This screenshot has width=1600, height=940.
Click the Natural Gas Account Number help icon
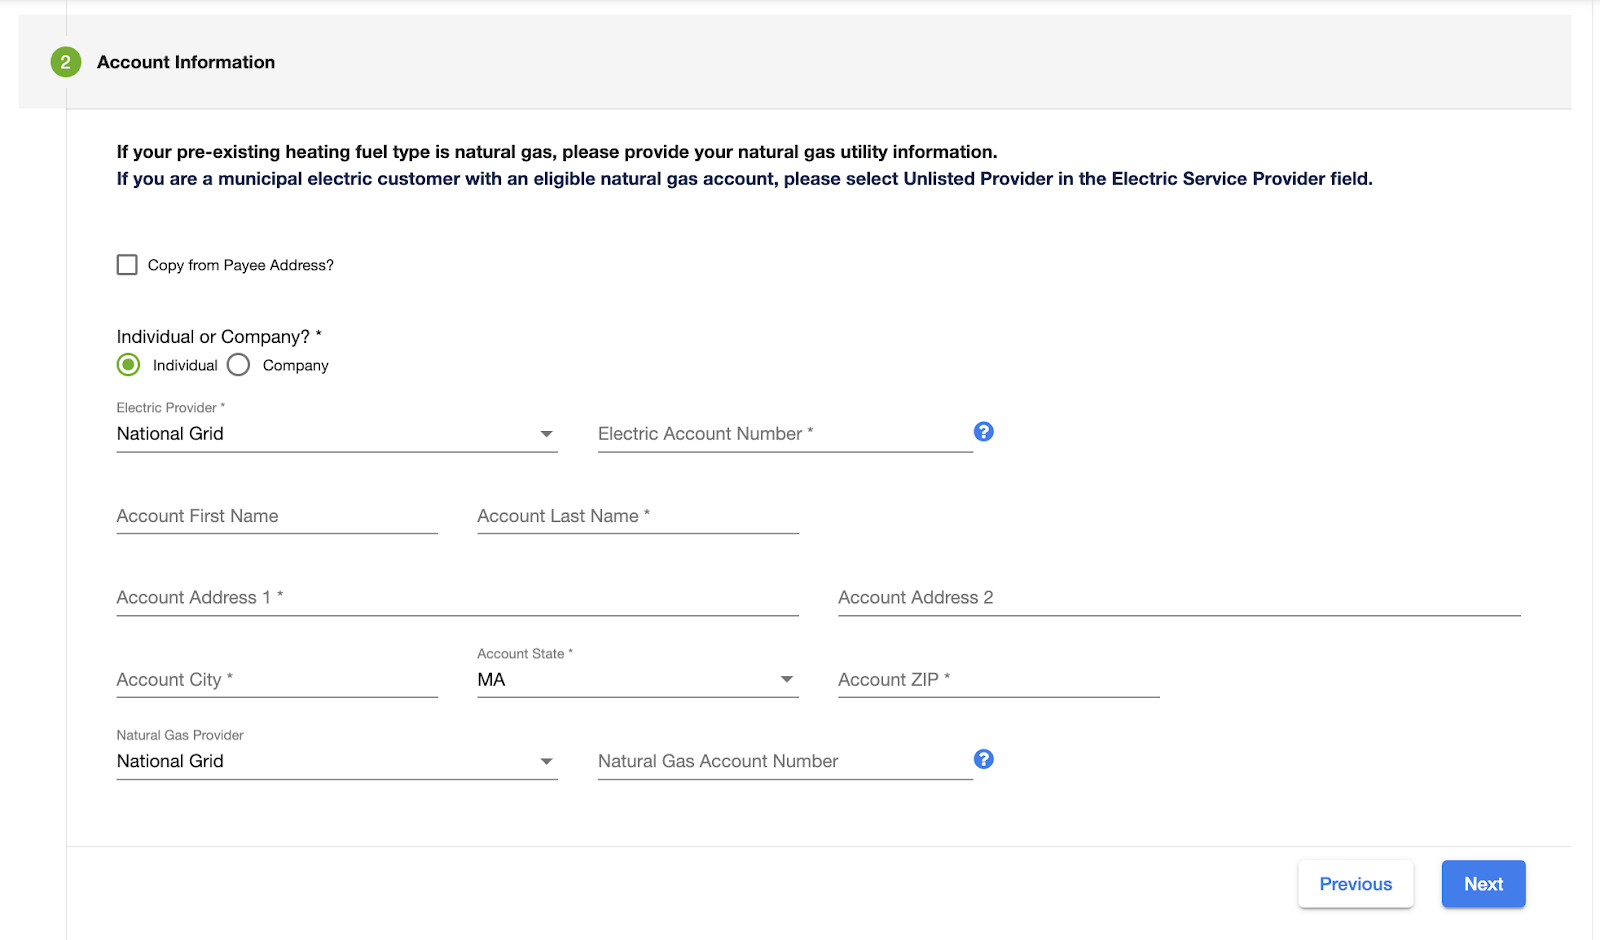point(984,759)
